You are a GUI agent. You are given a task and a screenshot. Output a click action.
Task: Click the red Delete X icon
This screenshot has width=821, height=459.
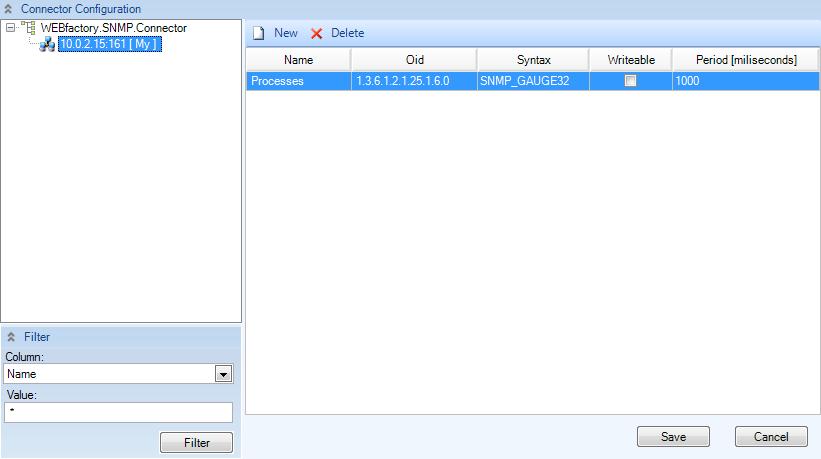click(x=317, y=33)
